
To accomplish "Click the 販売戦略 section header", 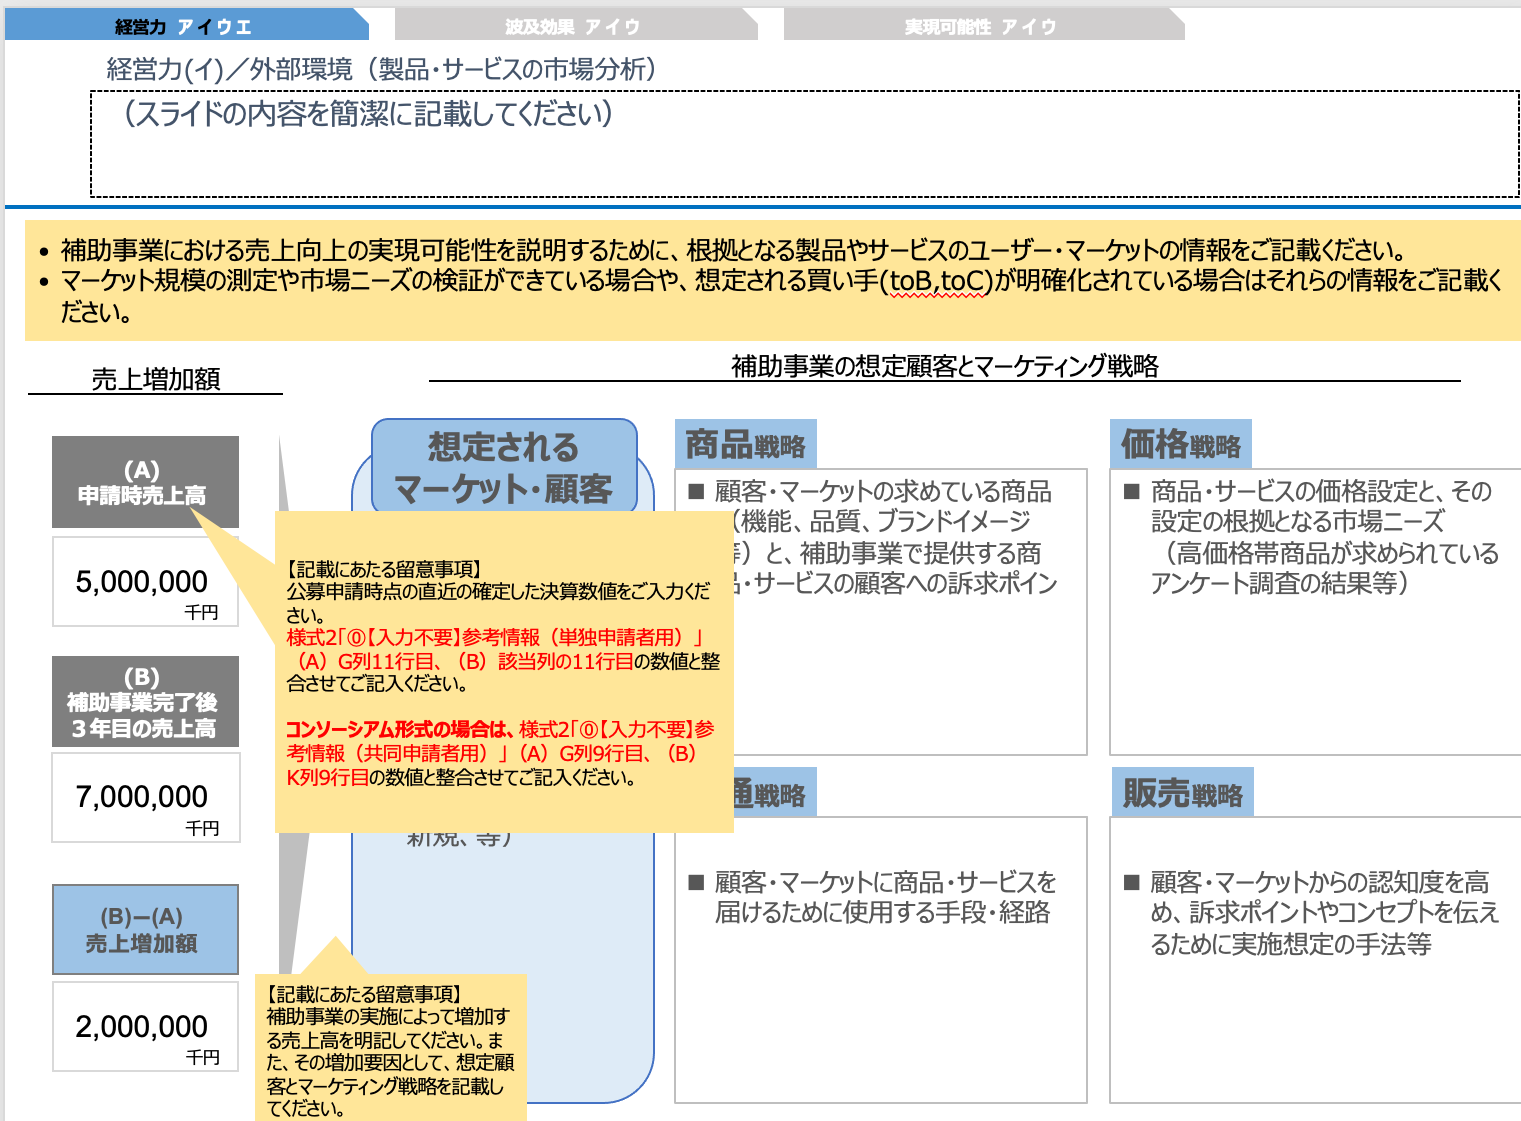I will coord(1183,792).
